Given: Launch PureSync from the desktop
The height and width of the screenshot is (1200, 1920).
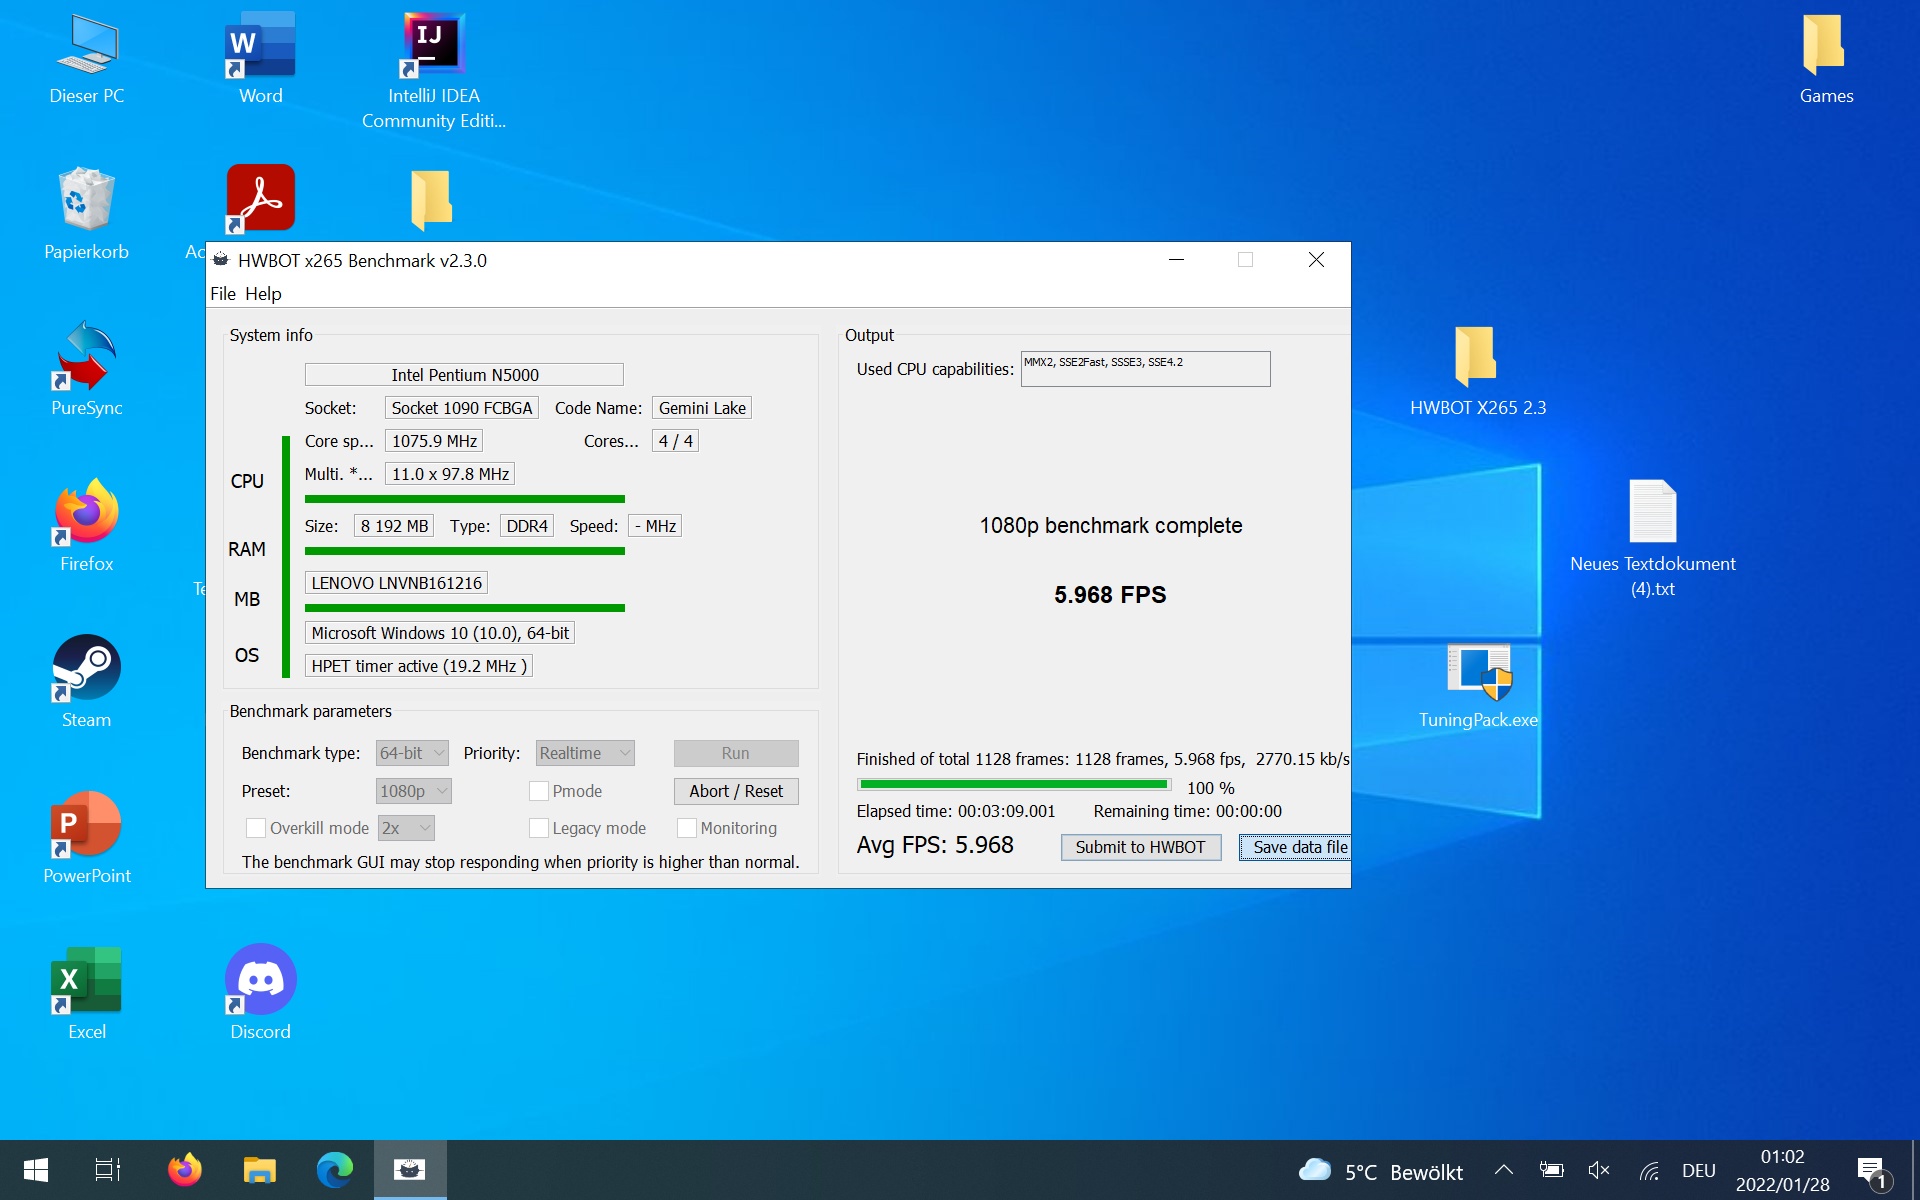Looking at the screenshot, I should point(87,370).
